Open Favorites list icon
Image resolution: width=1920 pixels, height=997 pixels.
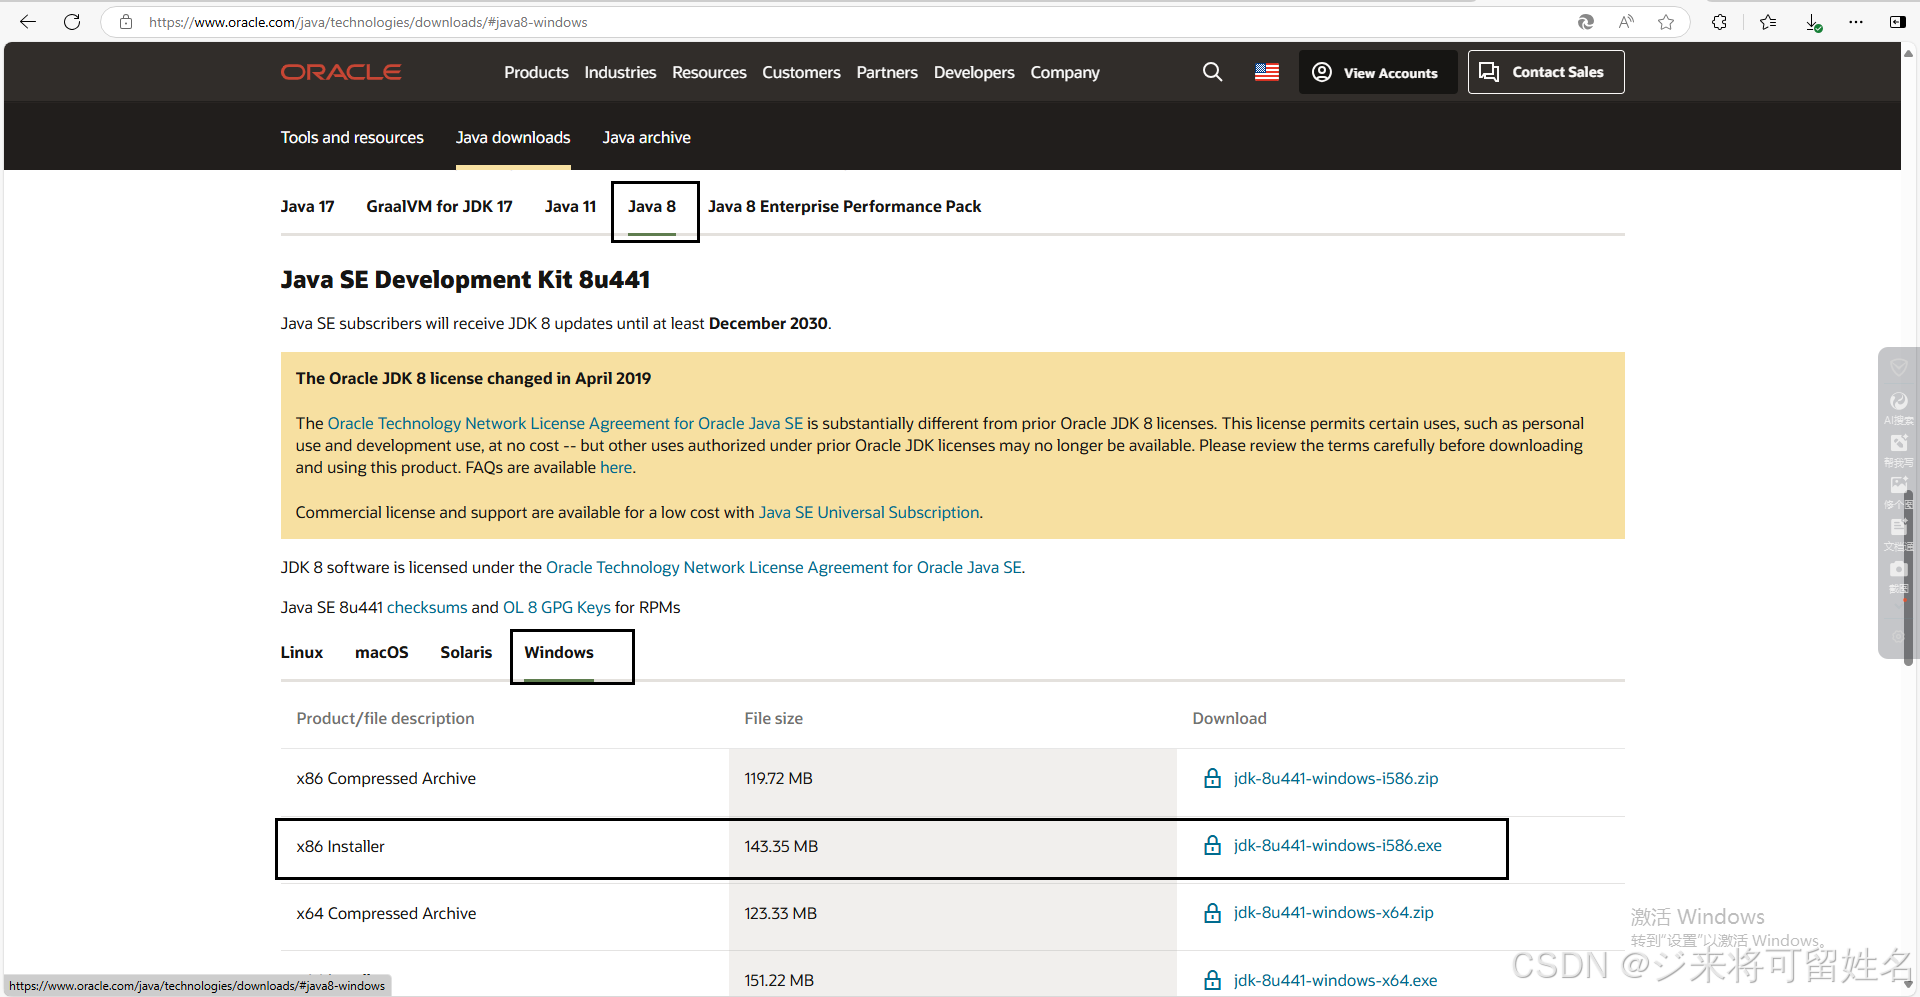point(1768,22)
